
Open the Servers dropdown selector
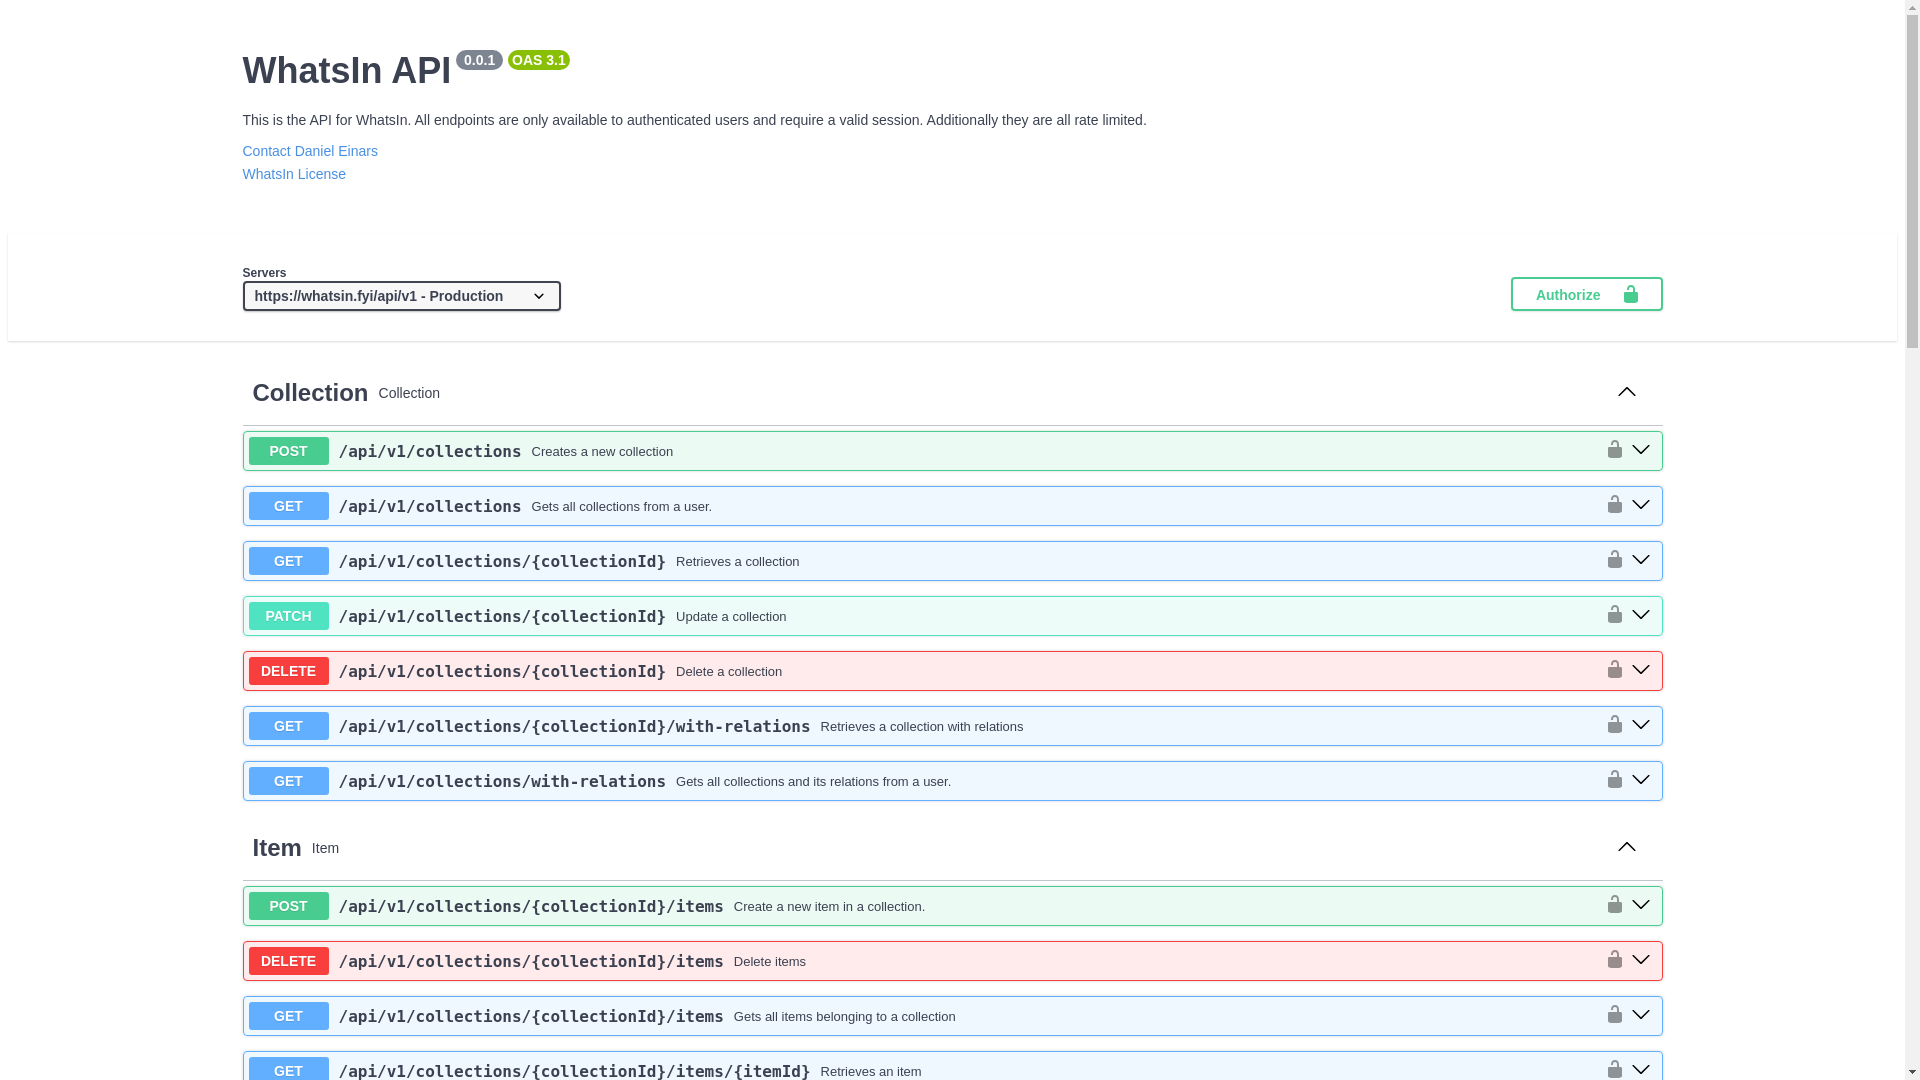401,296
